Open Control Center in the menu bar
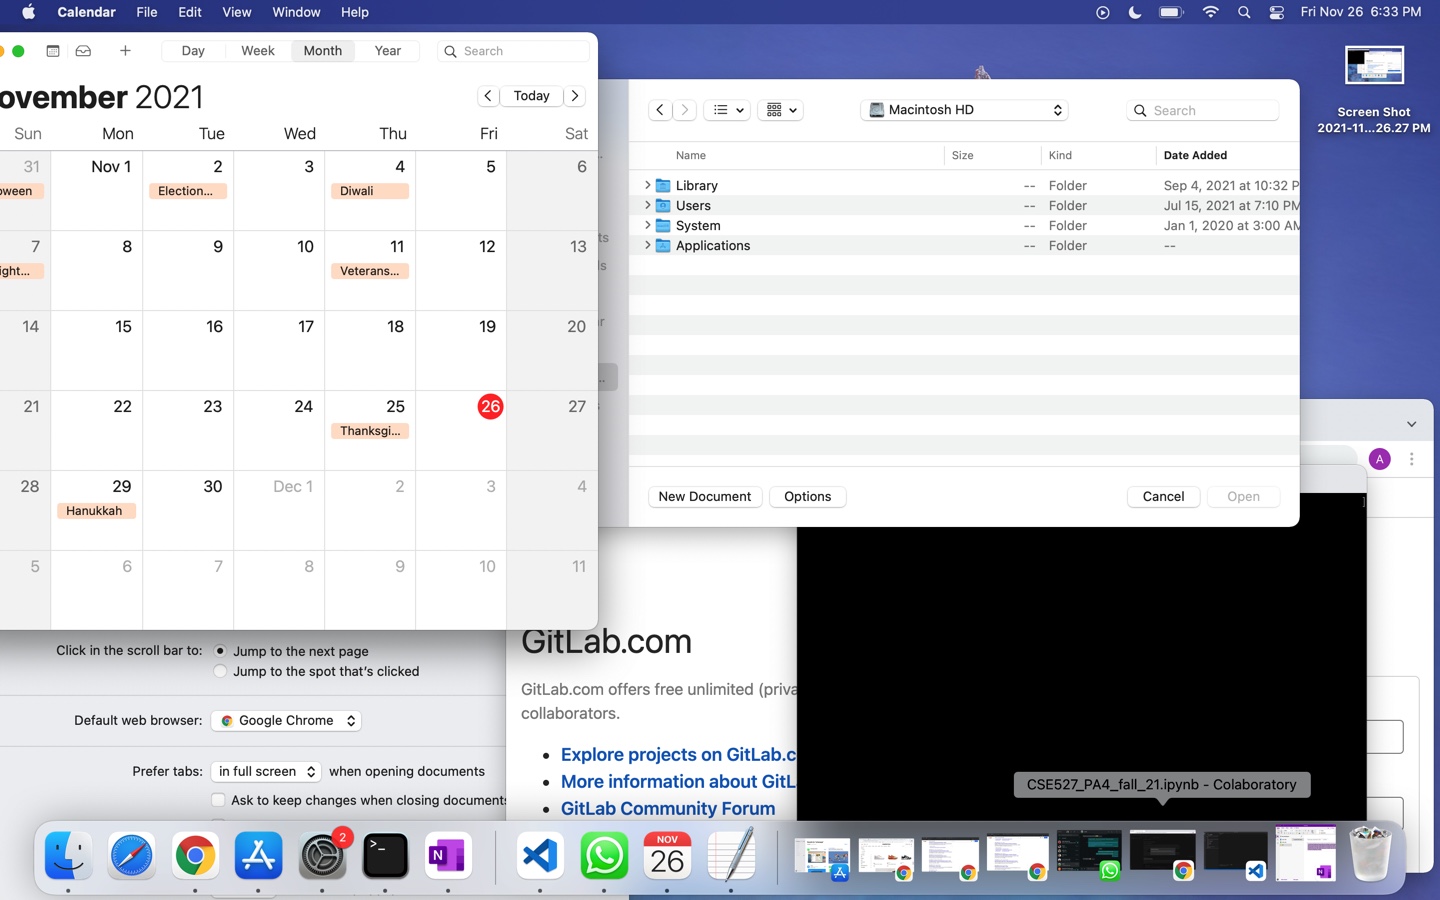The image size is (1440, 900). 1277,12
